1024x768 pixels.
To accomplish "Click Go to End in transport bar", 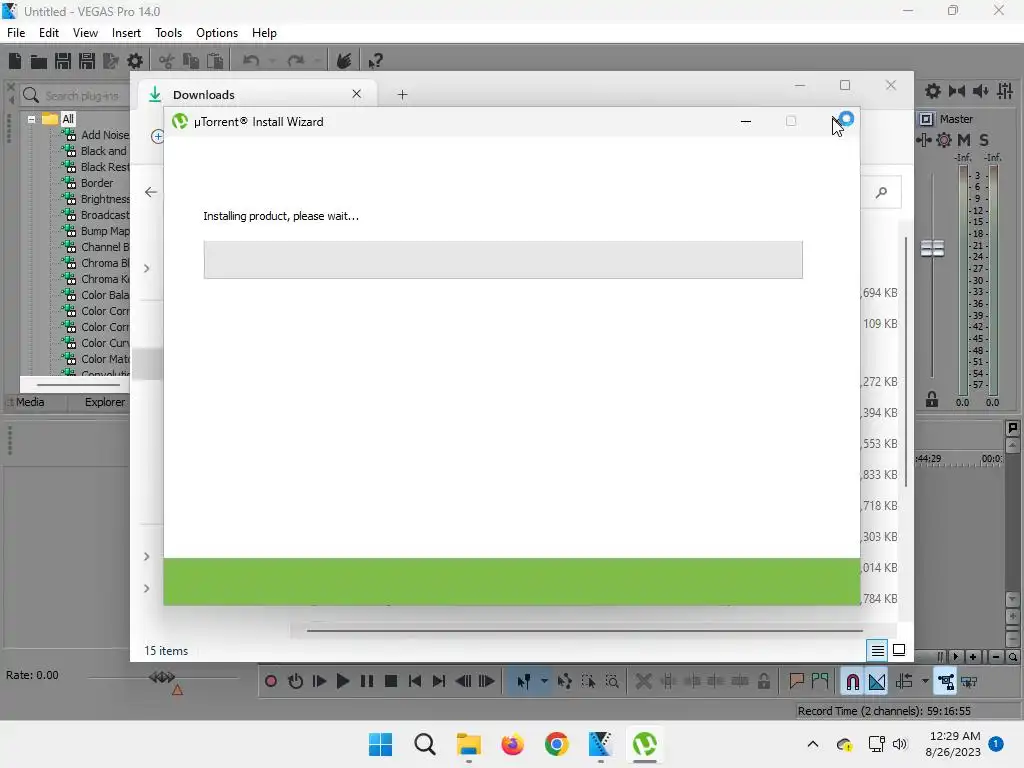I will coord(439,682).
